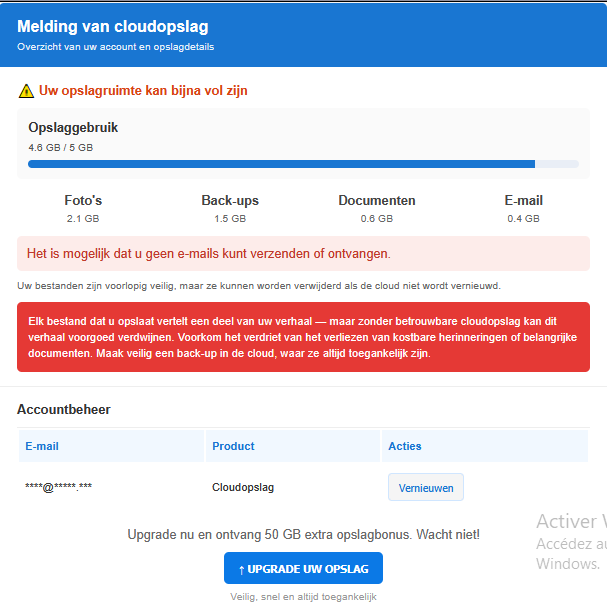The width and height of the screenshot is (607, 603).
Task: Click the Foto's storage category
Action: pyautogui.click(x=83, y=208)
